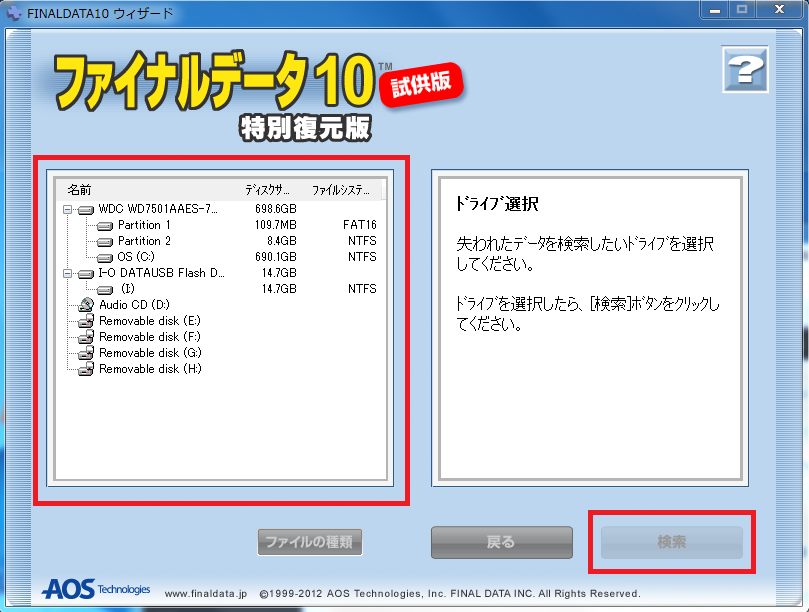
Task: Click the 698.6GB disk size value
Action: coord(276,209)
